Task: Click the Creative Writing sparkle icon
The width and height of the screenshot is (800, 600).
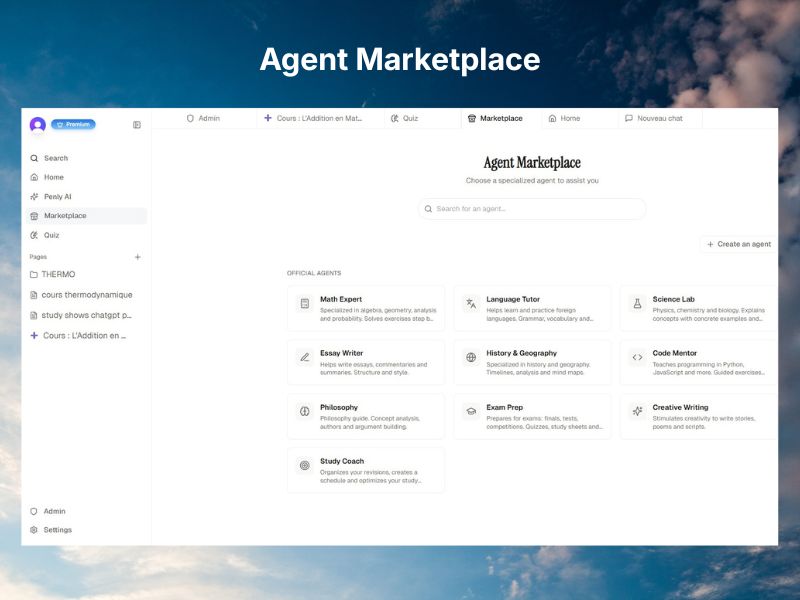Action: (x=637, y=411)
